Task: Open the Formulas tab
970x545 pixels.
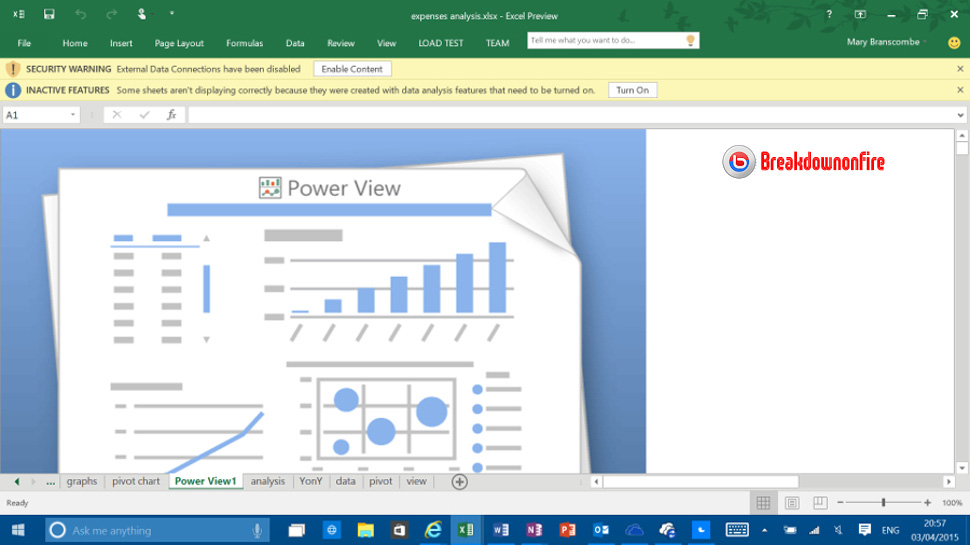Action: pyautogui.click(x=244, y=43)
